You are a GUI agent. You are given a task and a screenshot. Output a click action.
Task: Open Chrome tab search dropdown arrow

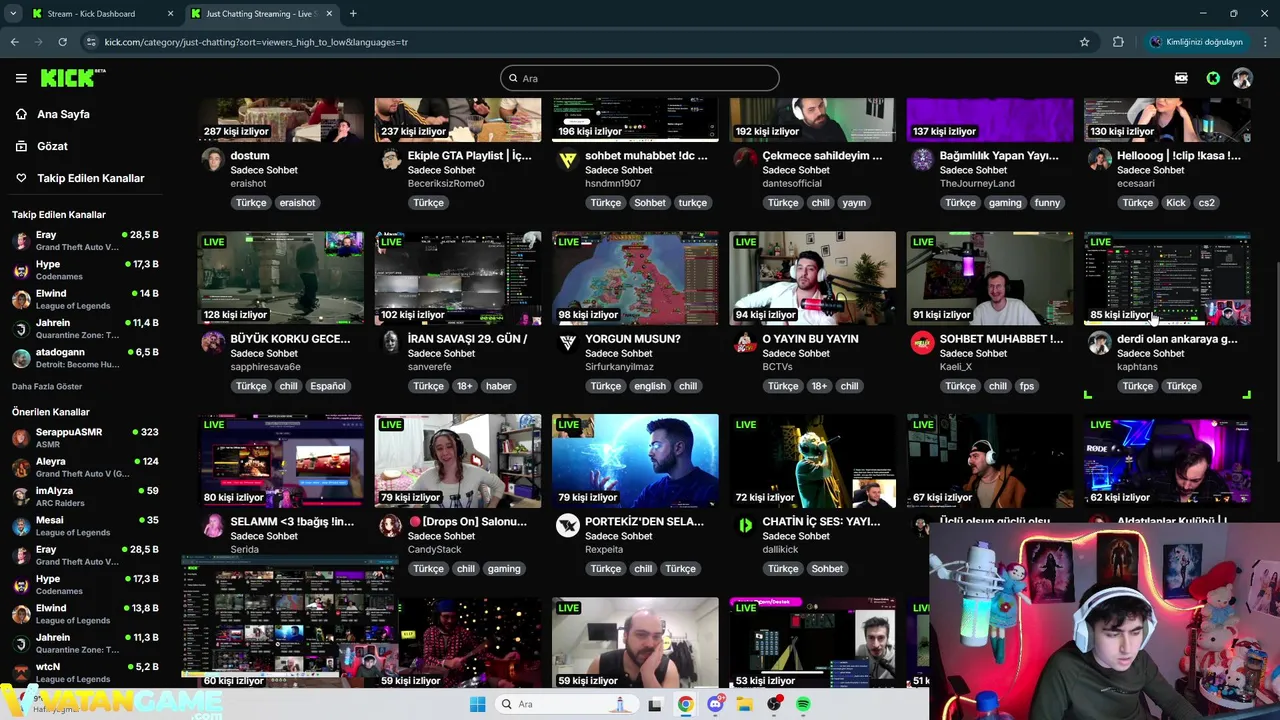[11, 14]
